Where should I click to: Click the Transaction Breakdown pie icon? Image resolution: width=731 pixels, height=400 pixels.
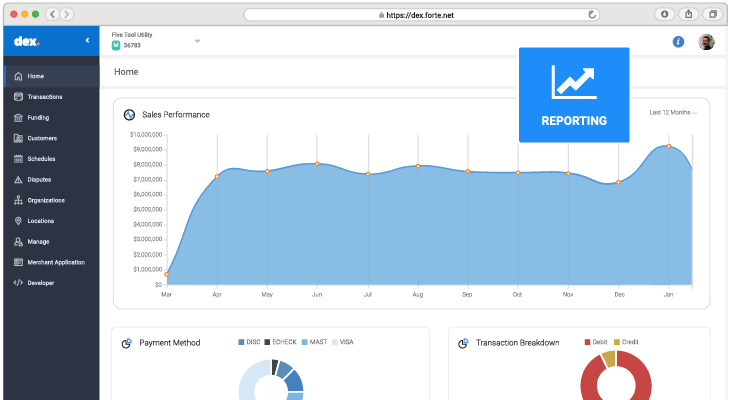pos(463,343)
